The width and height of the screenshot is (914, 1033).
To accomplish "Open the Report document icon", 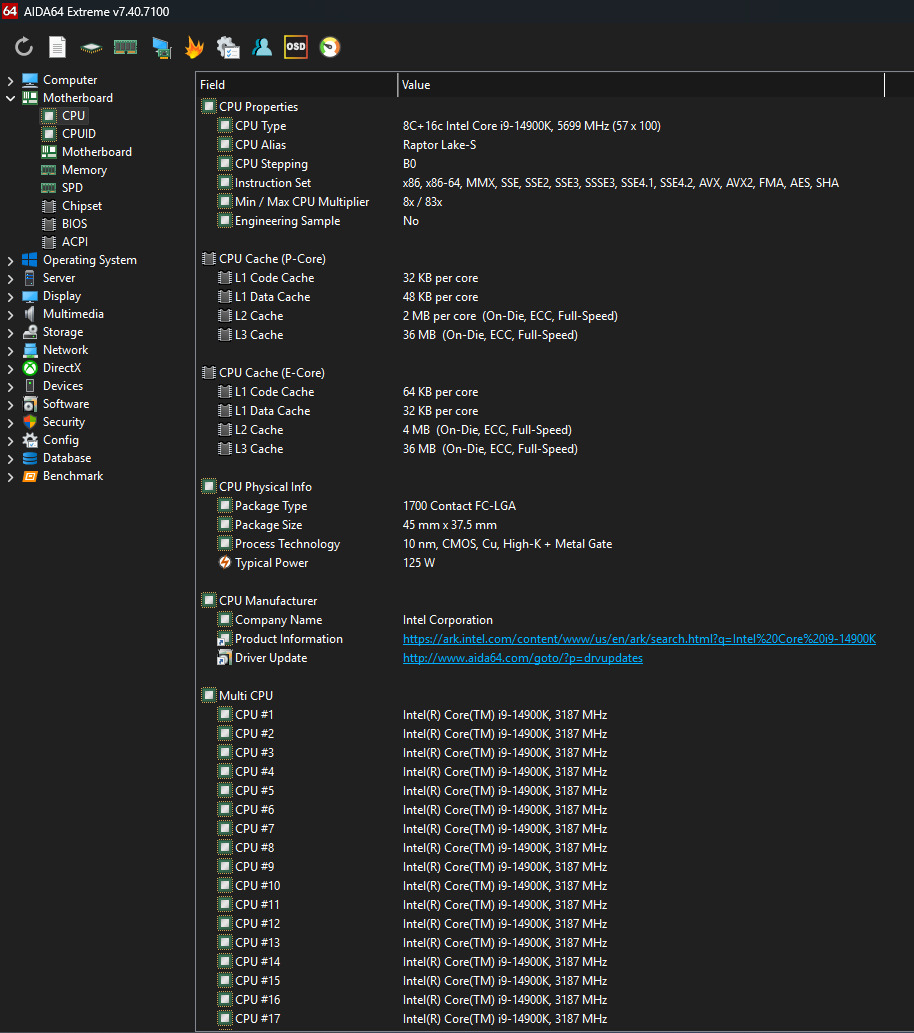I will point(57,47).
